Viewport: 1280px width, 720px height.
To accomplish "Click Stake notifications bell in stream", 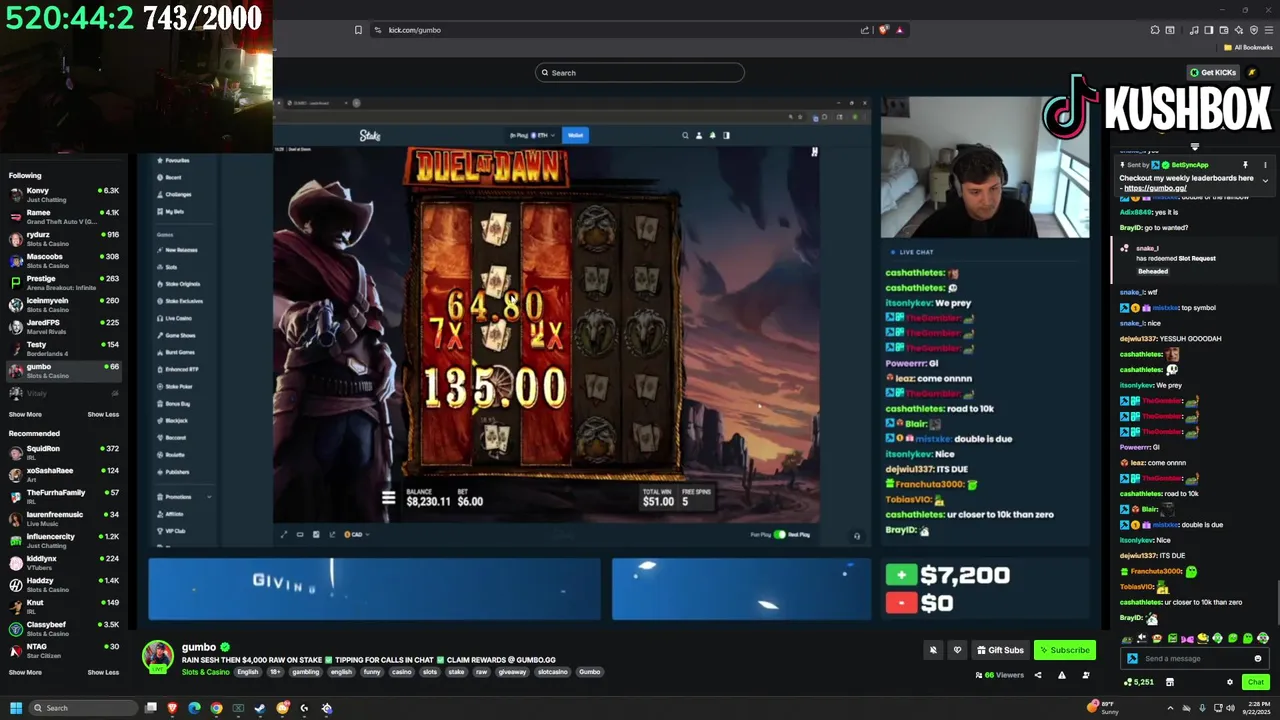I will [712, 135].
